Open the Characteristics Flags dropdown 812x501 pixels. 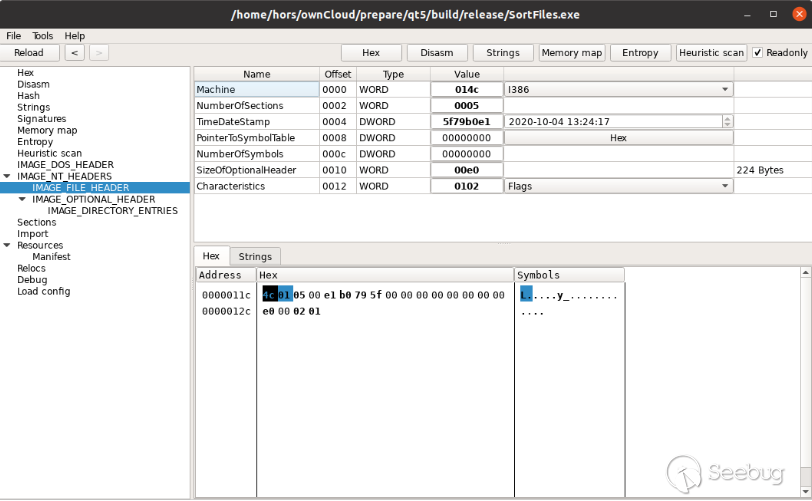[618, 186]
